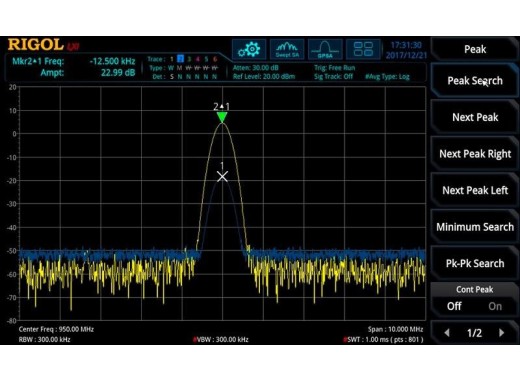Run Minimum Search
This screenshot has height=380, width=520.
pos(475,227)
